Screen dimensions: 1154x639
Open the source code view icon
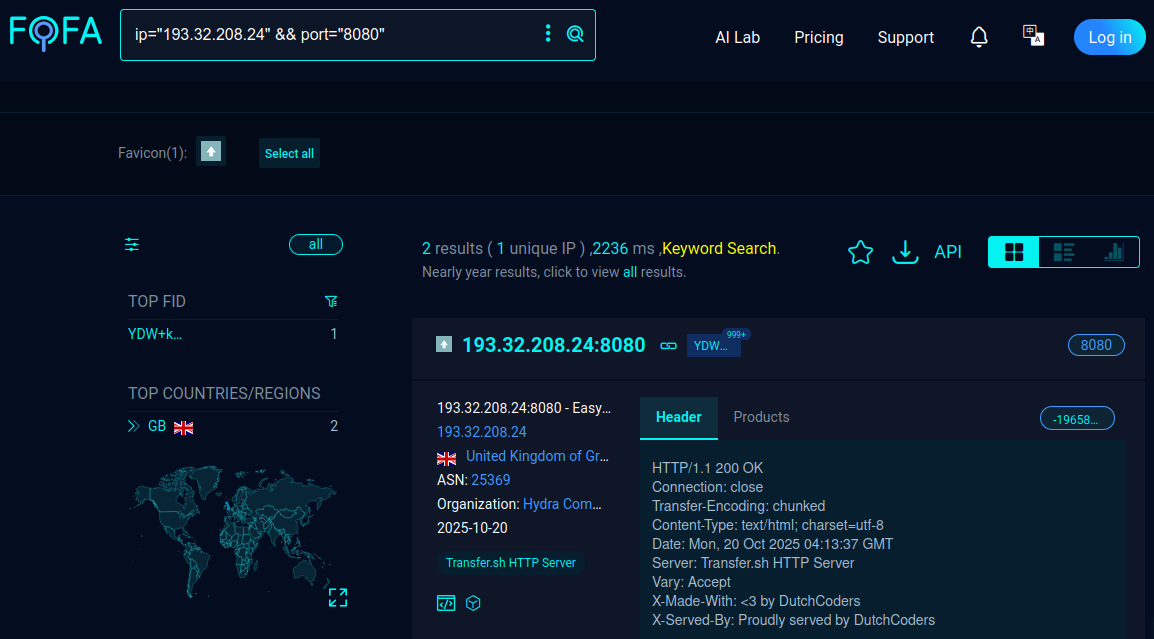tap(445, 603)
